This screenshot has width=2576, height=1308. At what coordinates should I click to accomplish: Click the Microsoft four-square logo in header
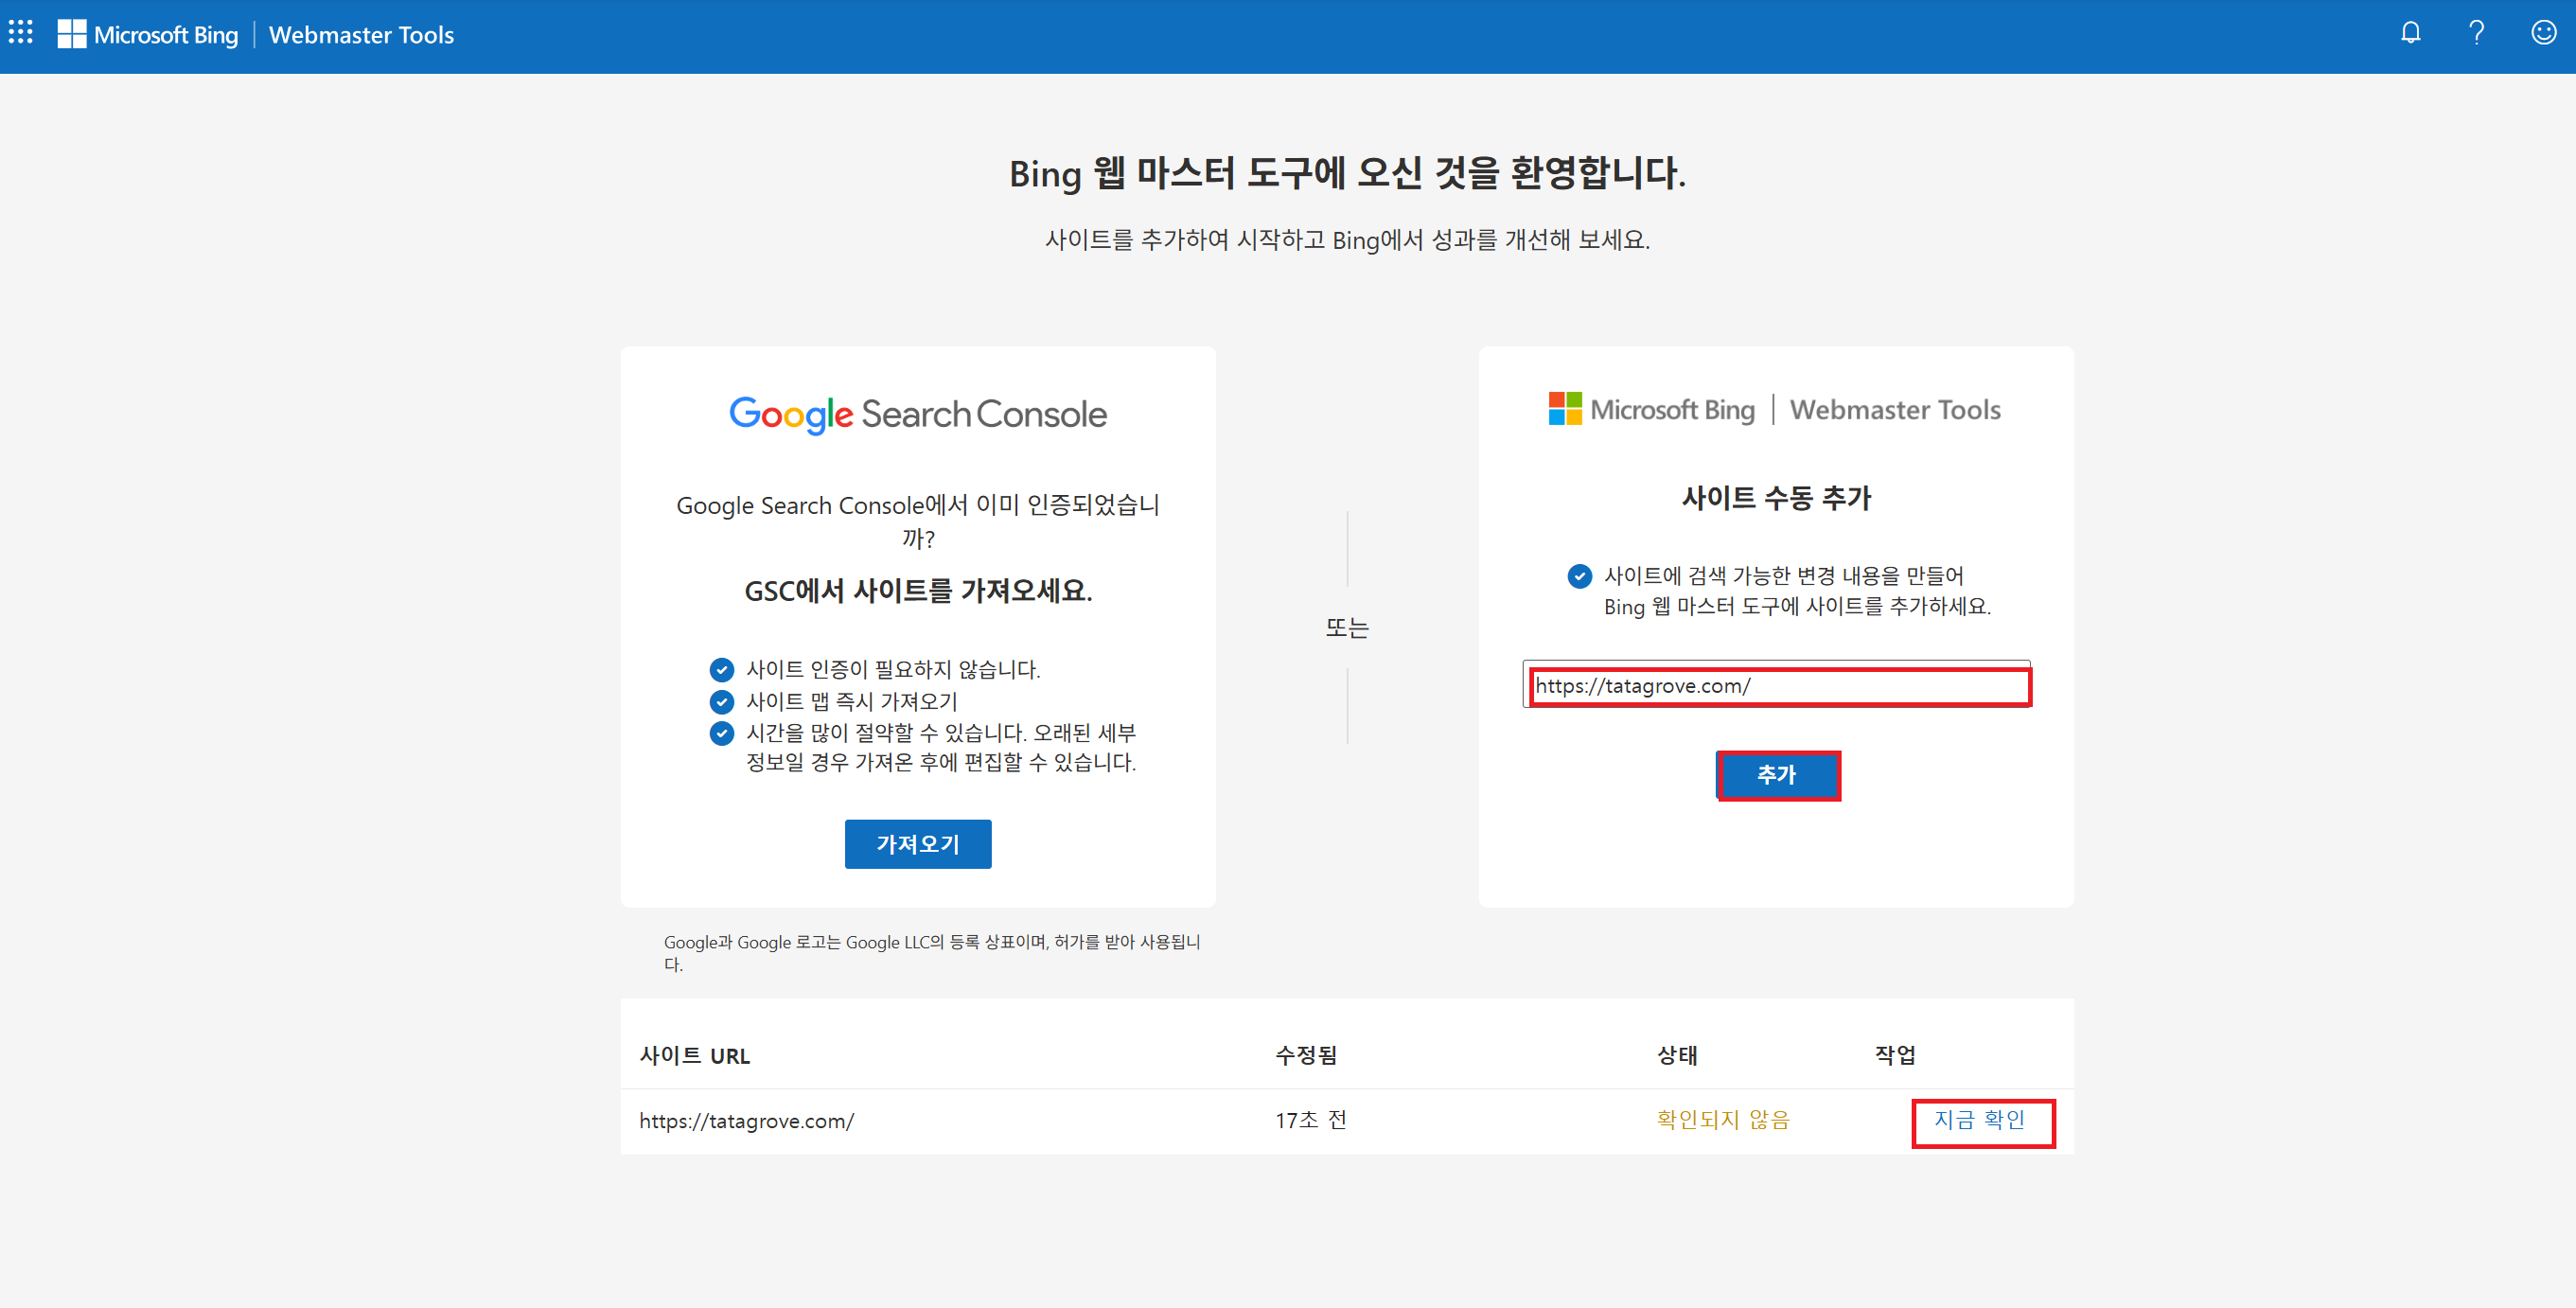70,33
